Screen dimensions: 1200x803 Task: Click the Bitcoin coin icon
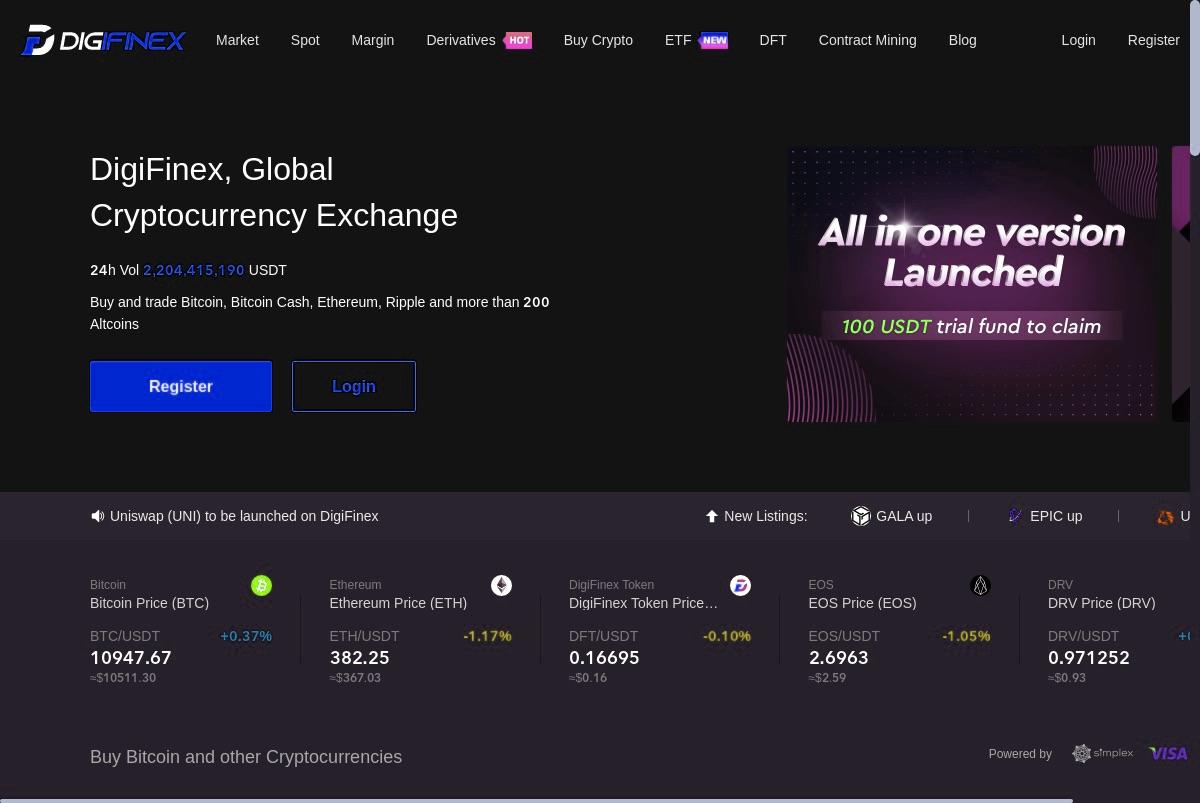tap(261, 585)
